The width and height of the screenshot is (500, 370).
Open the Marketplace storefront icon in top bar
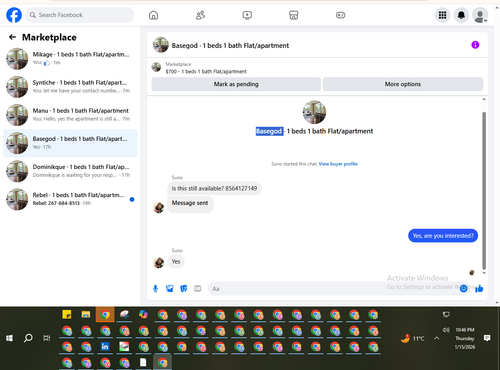(x=294, y=15)
